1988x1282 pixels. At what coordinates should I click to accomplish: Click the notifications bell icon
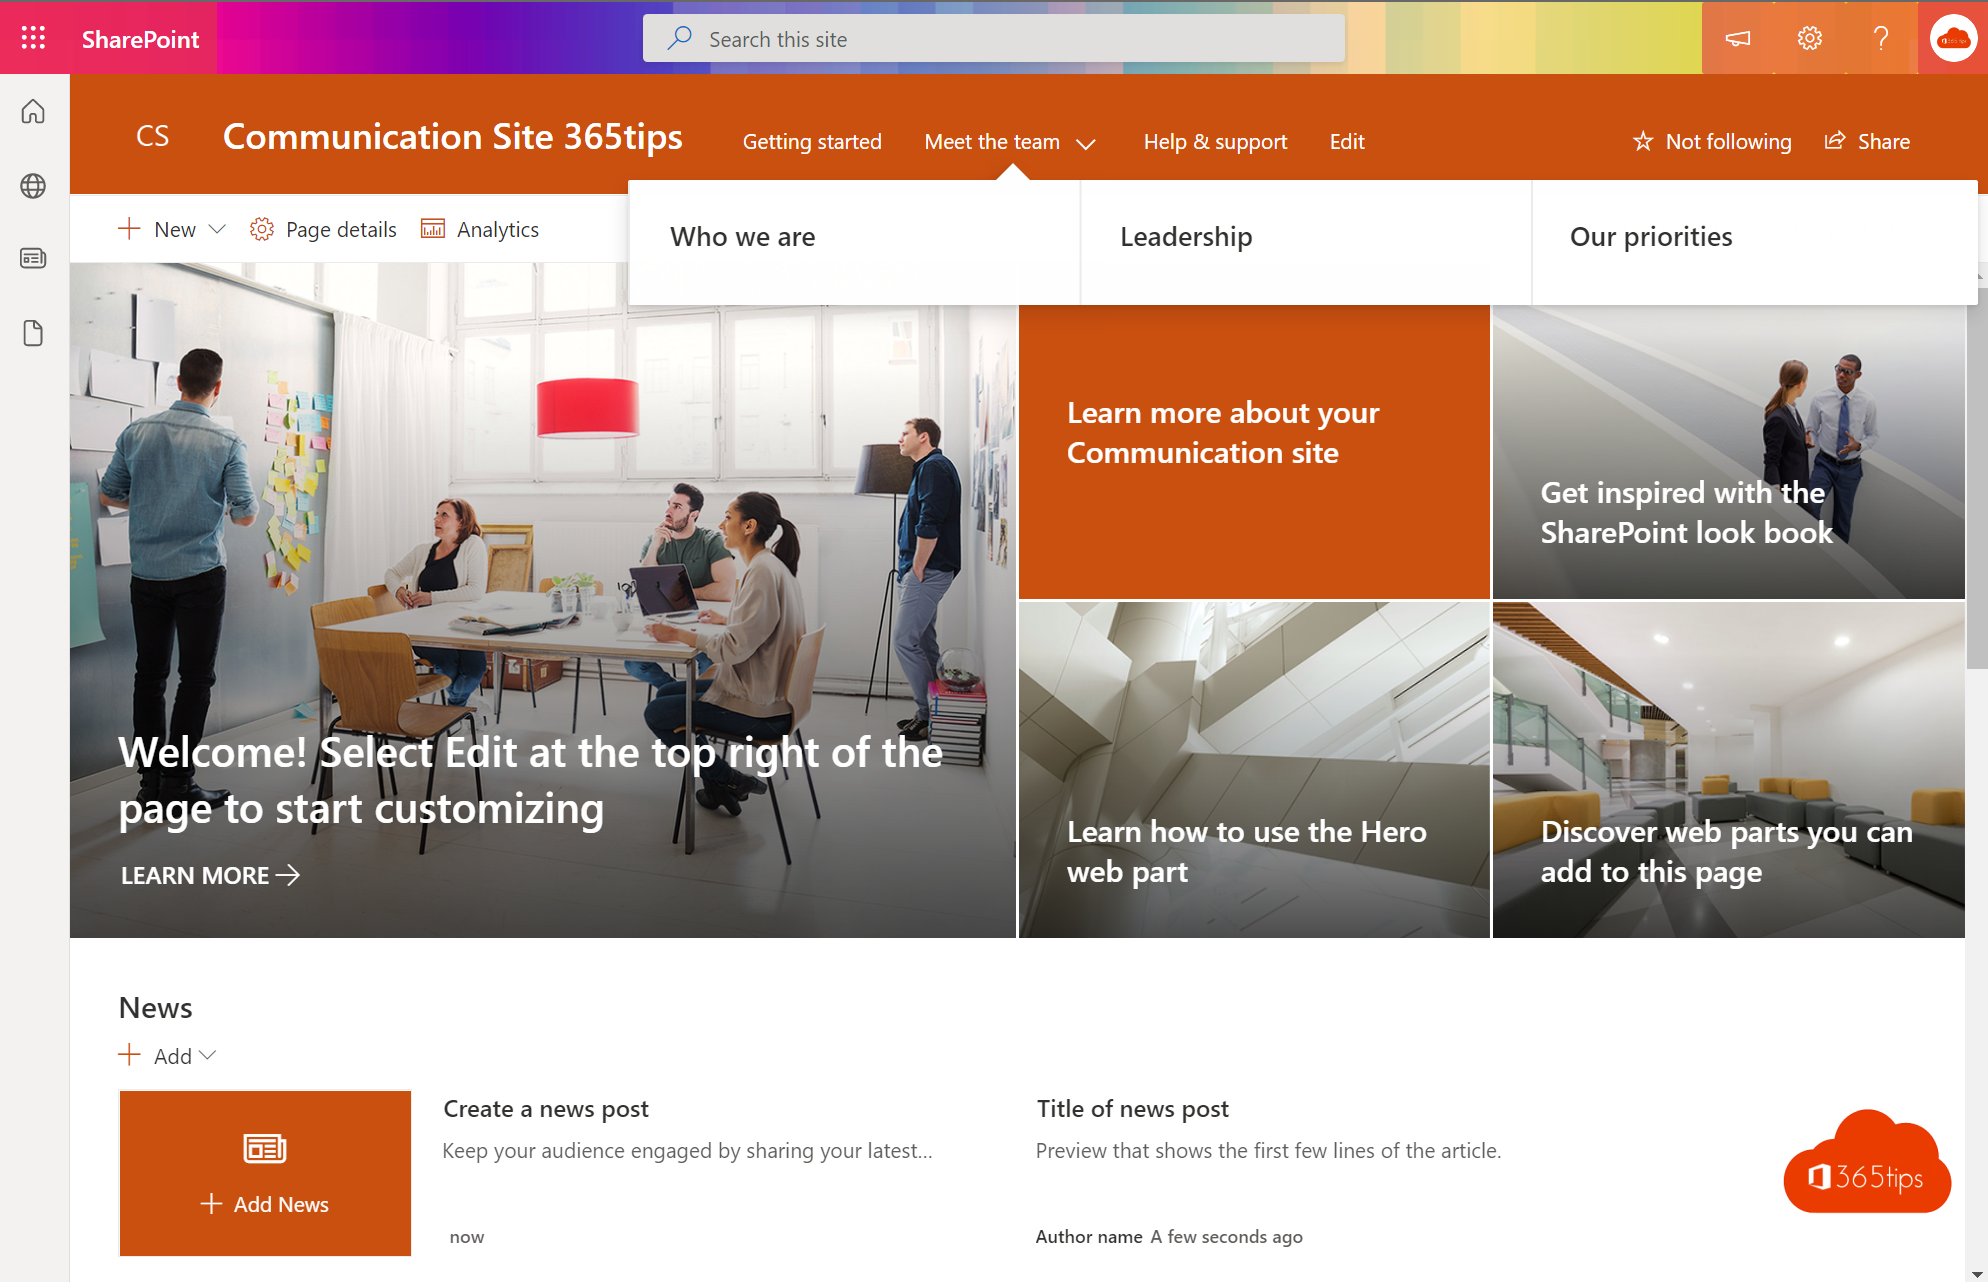pos(1737,38)
